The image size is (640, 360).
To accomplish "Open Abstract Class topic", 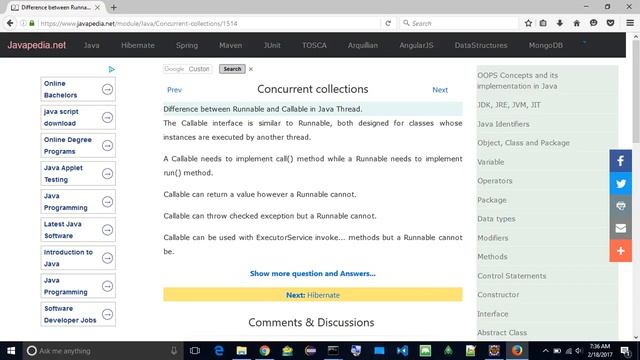I will (x=502, y=332).
